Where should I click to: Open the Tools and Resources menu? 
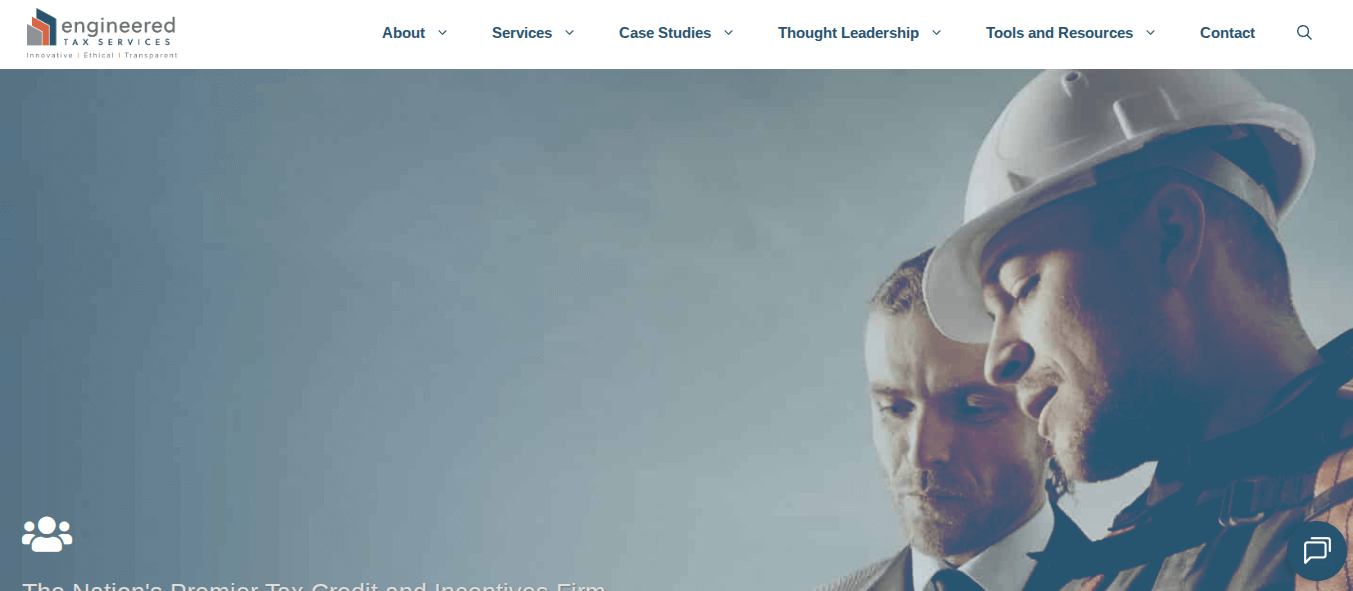coord(1059,33)
